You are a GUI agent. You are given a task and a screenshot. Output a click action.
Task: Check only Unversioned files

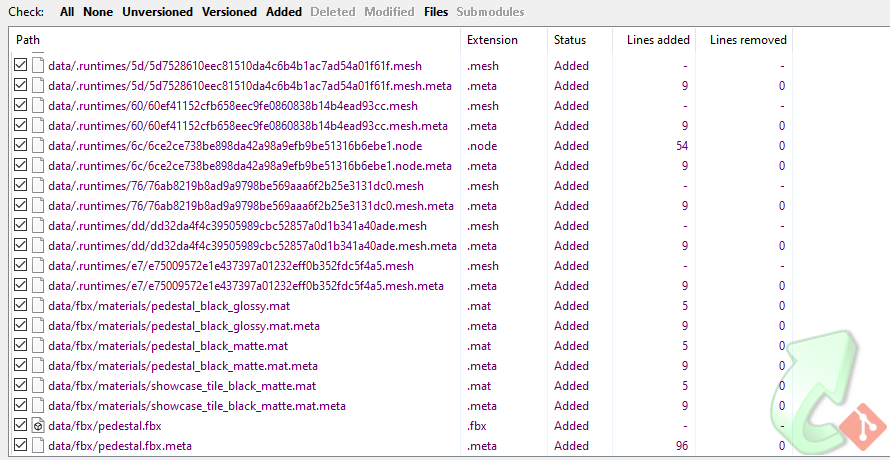pos(157,11)
